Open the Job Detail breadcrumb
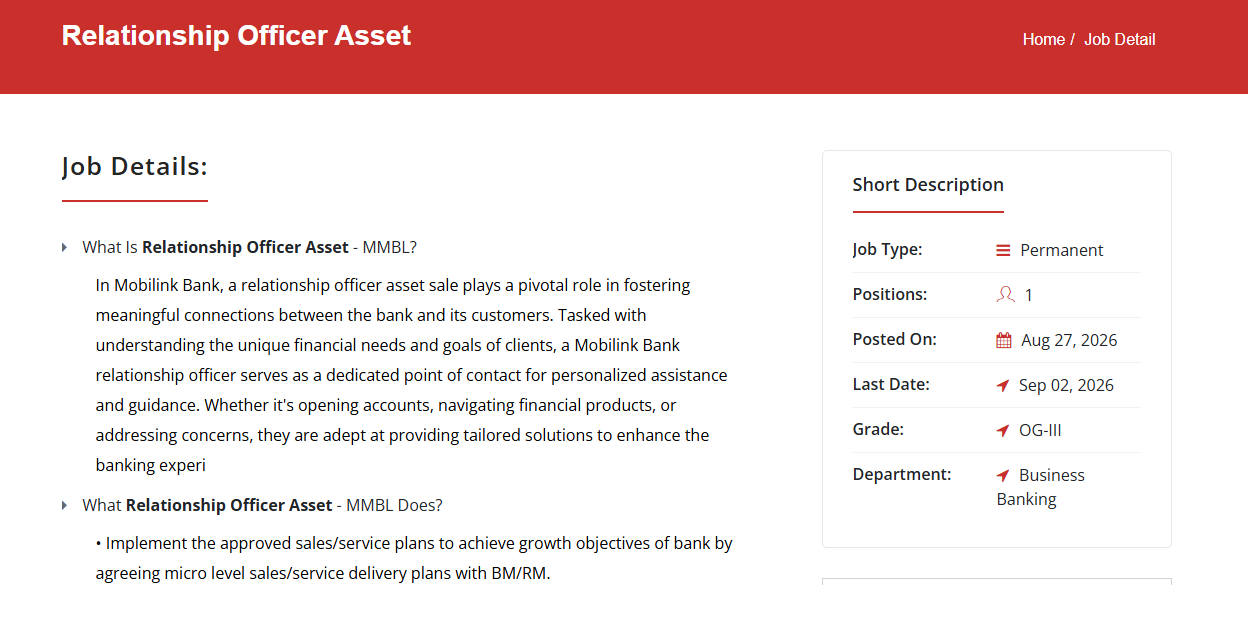This screenshot has width=1248, height=618. point(1120,39)
